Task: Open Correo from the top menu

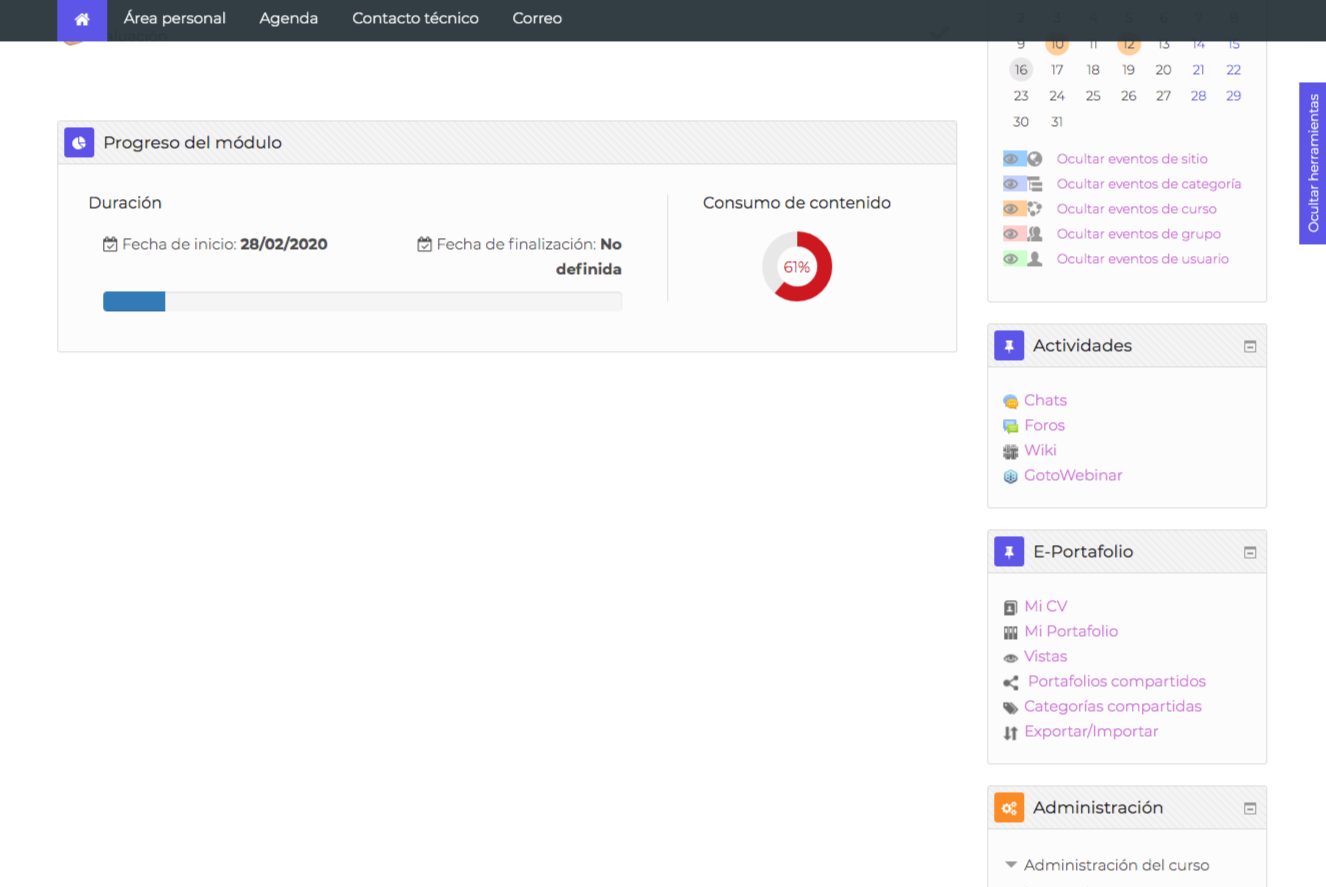Action: pos(537,19)
